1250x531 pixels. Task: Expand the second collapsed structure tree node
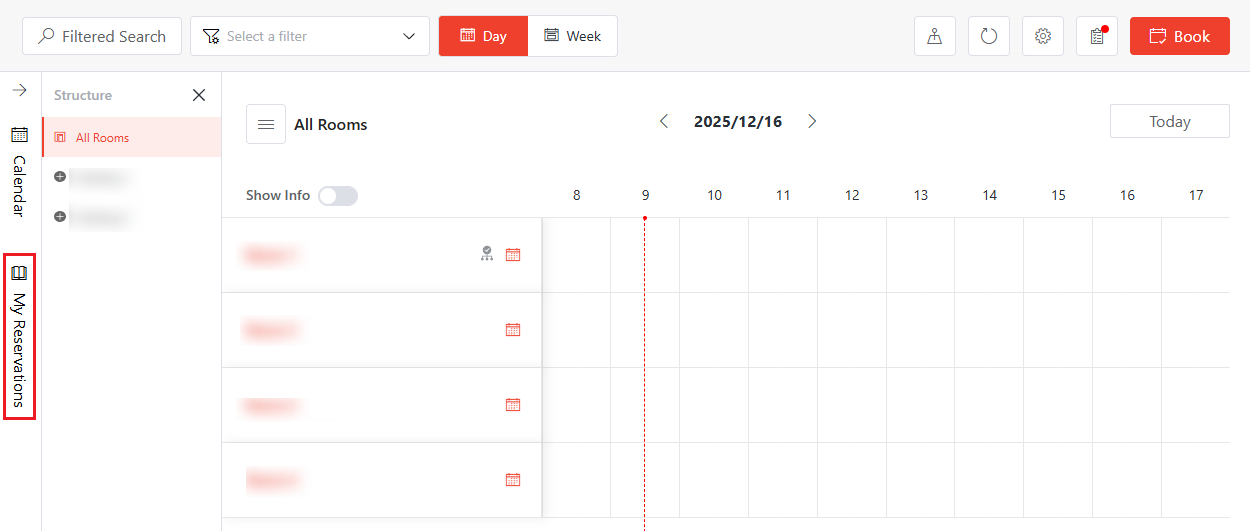60,216
